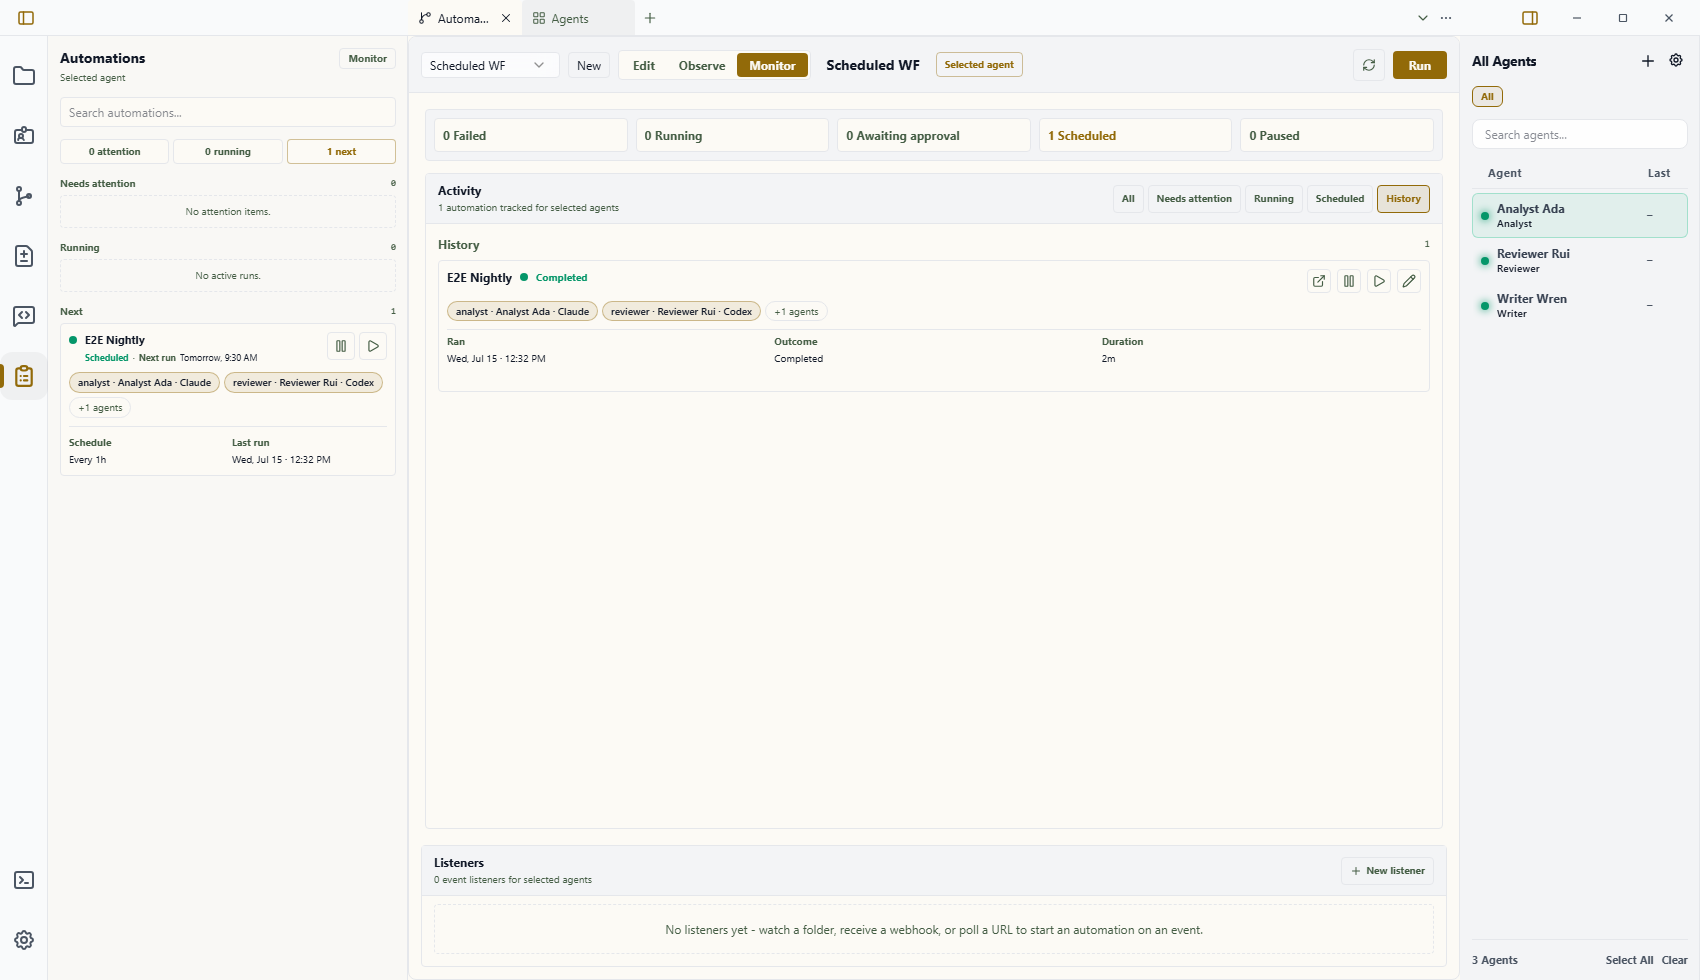Image resolution: width=1700 pixels, height=980 pixels.
Task: Add a New listener
Action: [1387, 871]
